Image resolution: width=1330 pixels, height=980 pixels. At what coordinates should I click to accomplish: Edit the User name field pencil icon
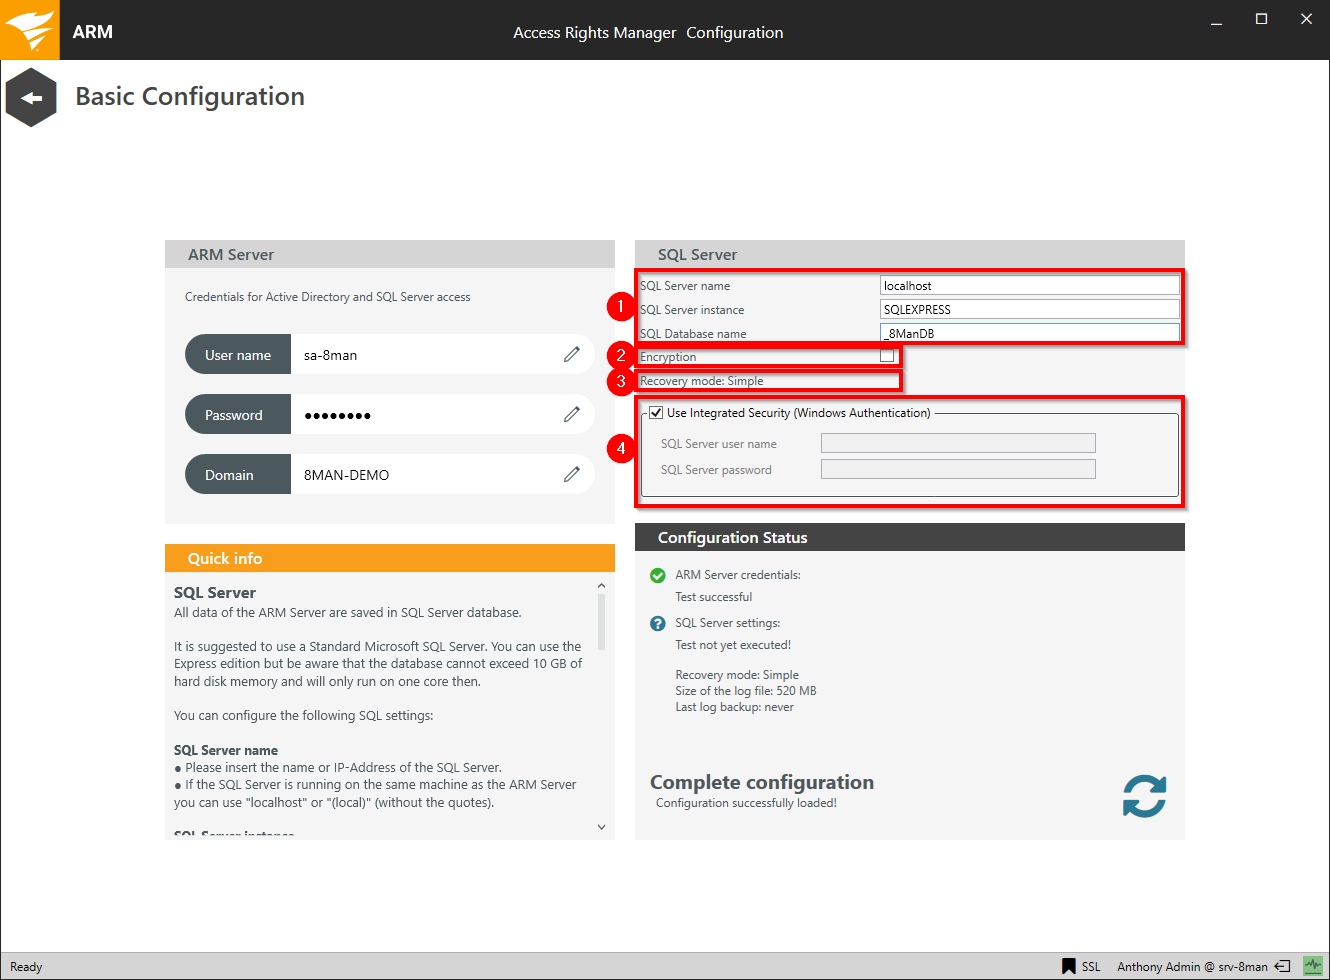[571, 354]
